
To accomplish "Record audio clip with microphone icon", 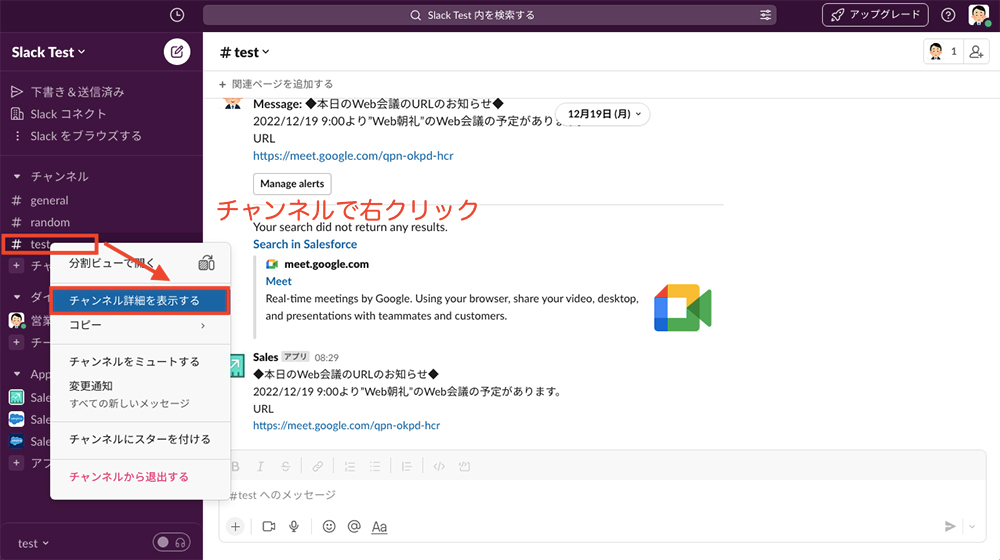I will (294, 526).
